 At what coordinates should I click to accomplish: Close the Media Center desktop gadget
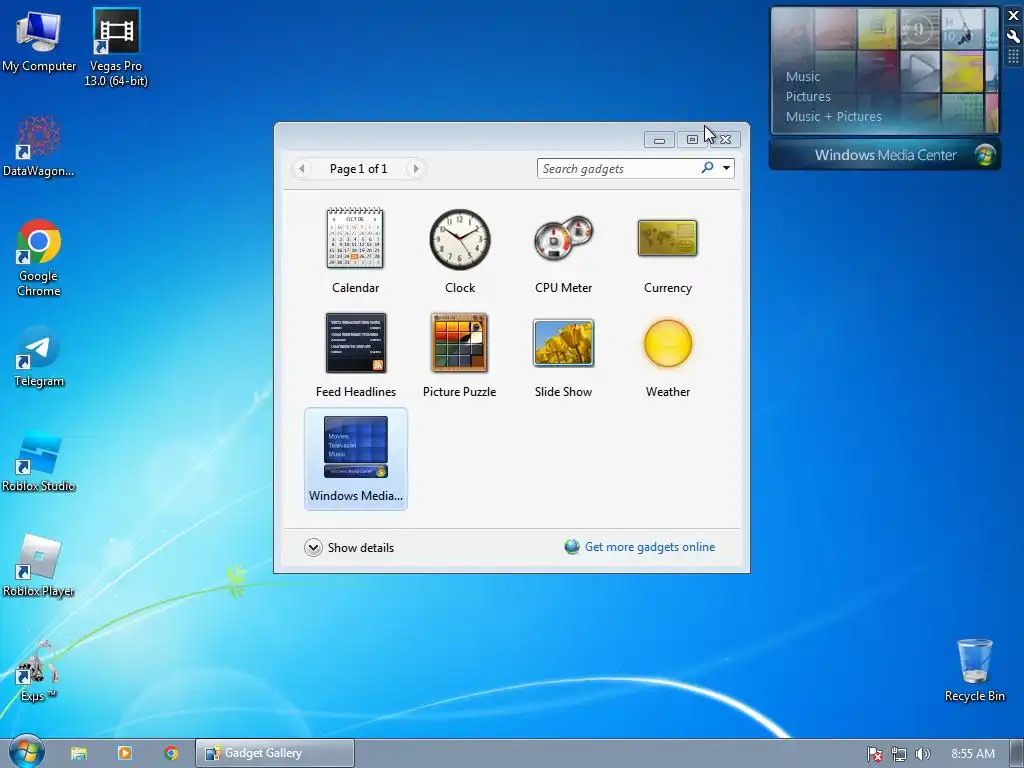click(x=1014, y=16)
